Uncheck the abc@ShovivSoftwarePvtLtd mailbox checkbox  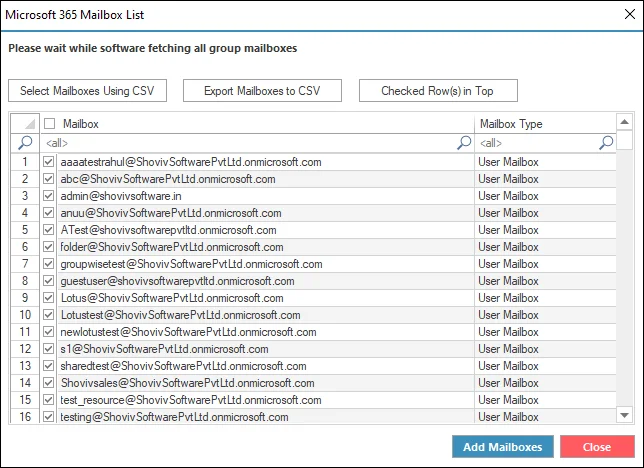click(48, 179)
